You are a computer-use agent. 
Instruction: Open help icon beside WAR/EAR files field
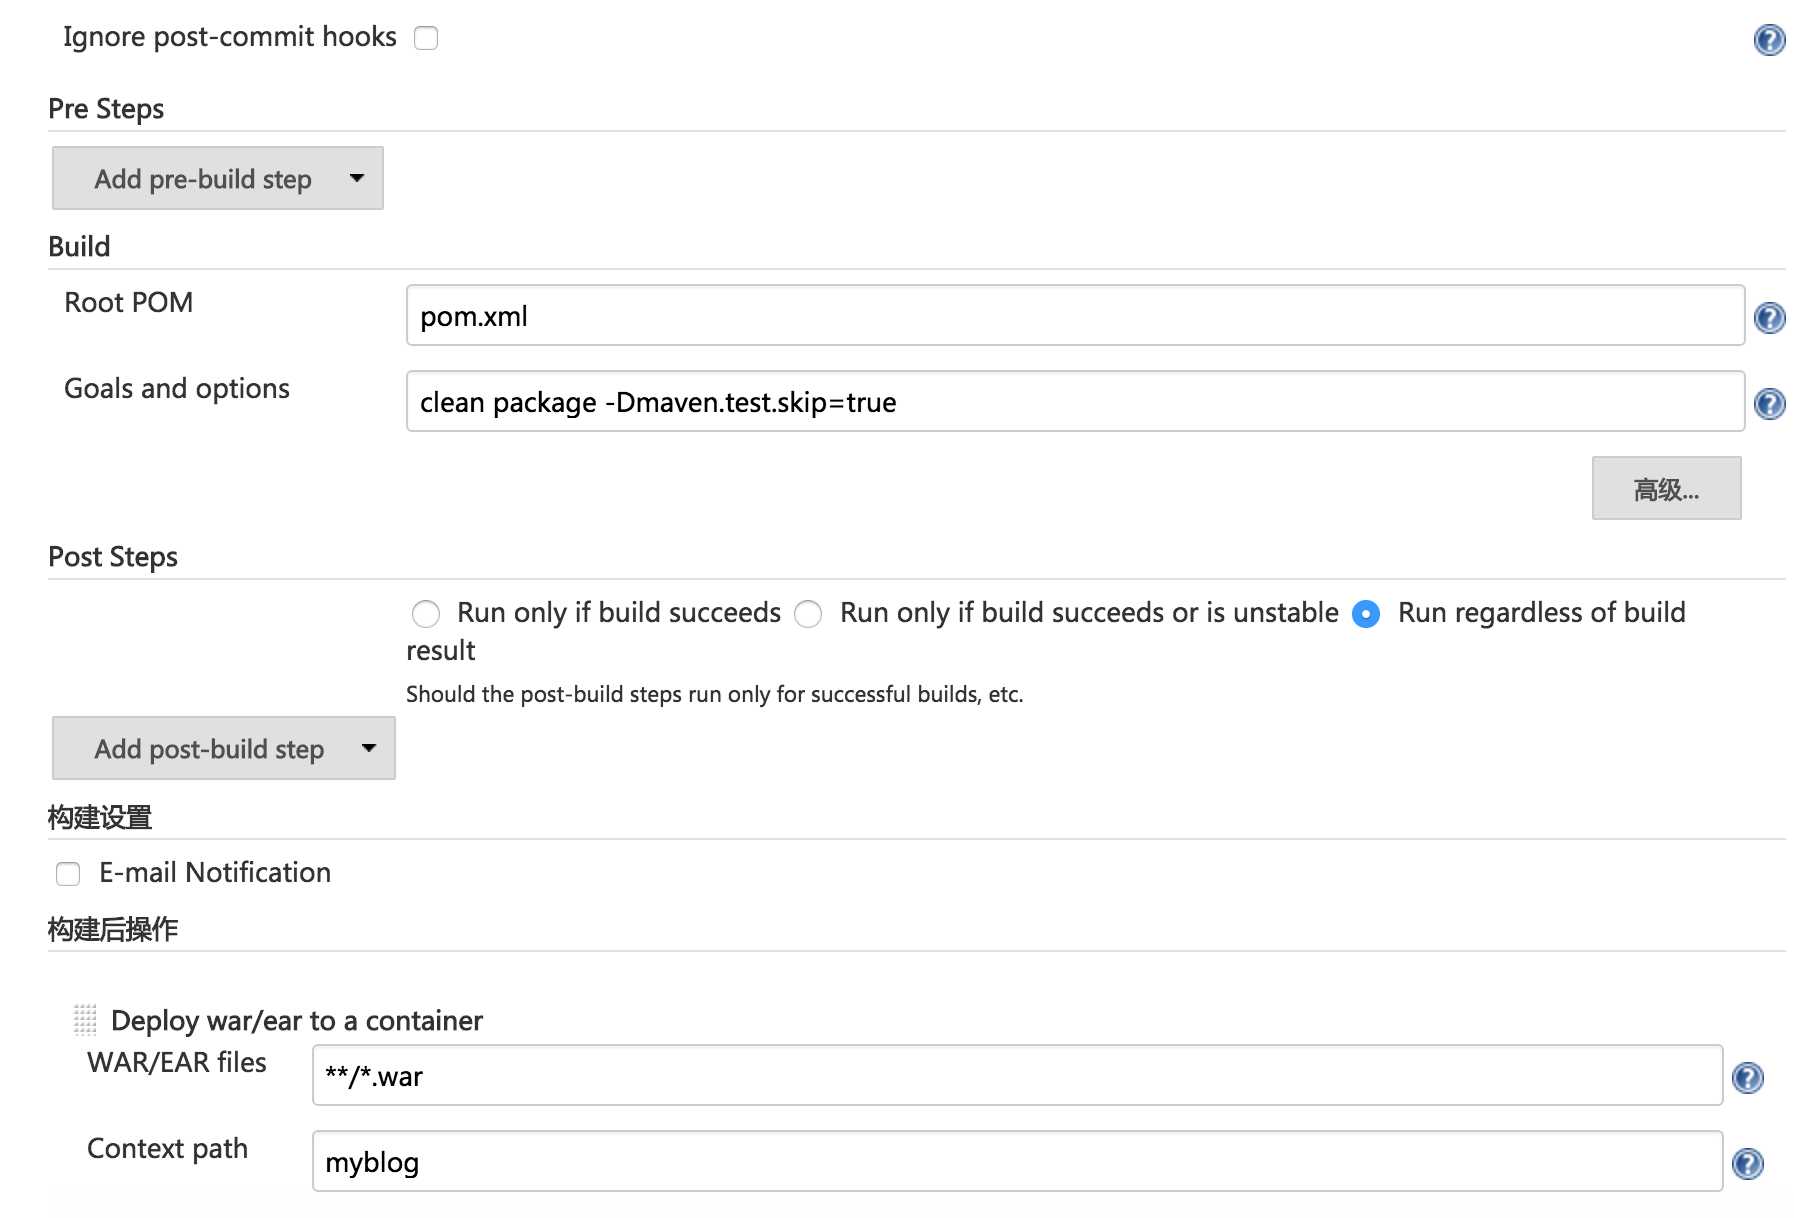[1747, 1078]
